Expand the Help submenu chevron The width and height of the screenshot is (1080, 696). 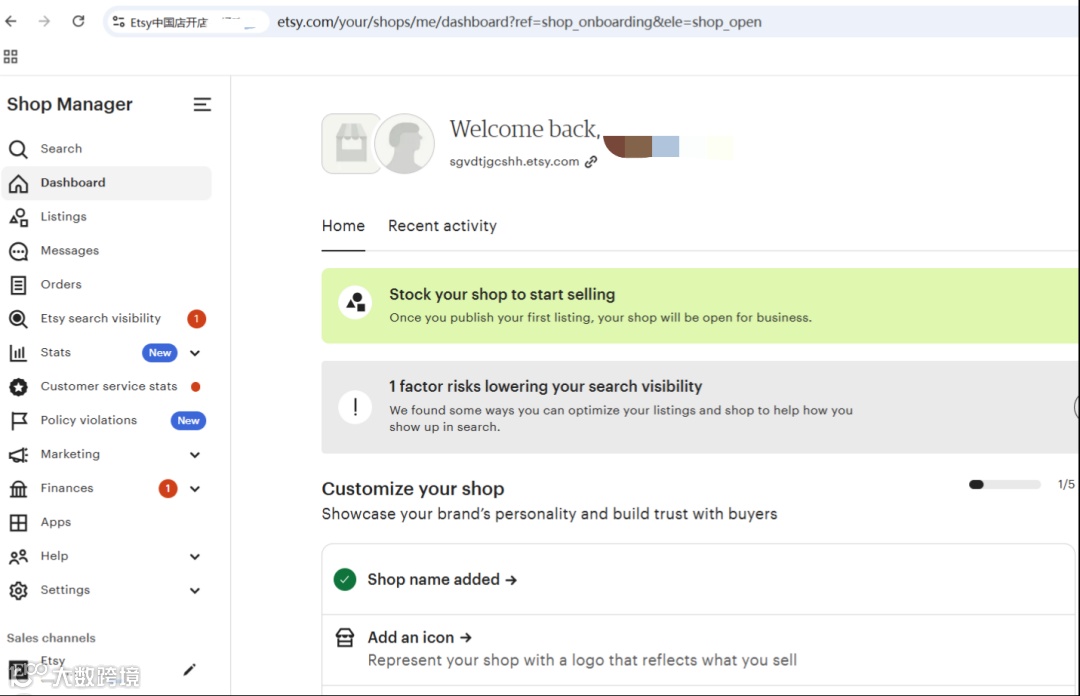point(195,556)
